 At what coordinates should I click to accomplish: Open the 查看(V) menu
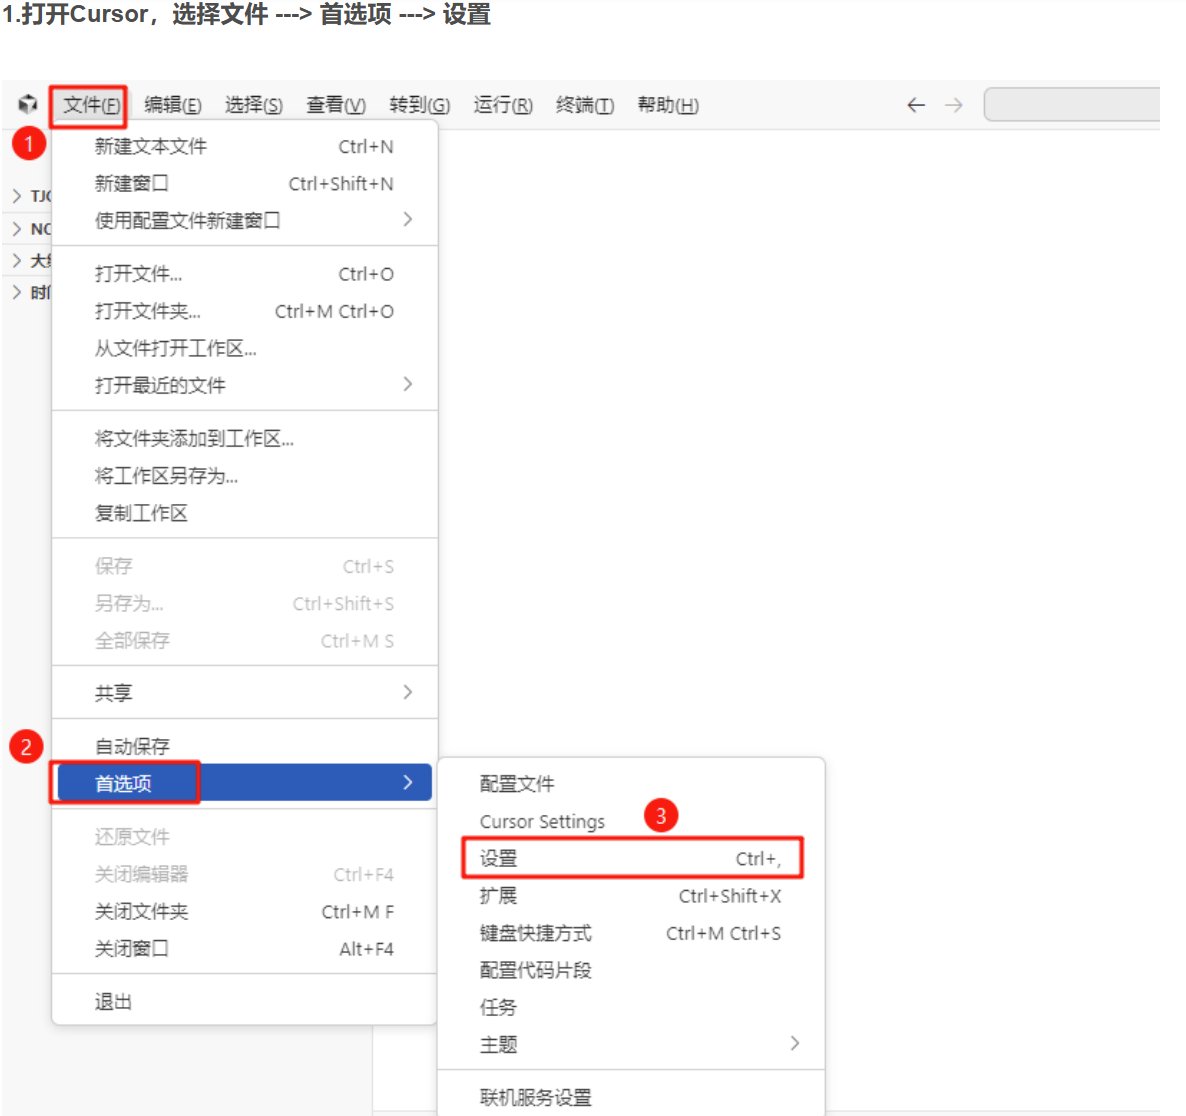coord(336,105)
